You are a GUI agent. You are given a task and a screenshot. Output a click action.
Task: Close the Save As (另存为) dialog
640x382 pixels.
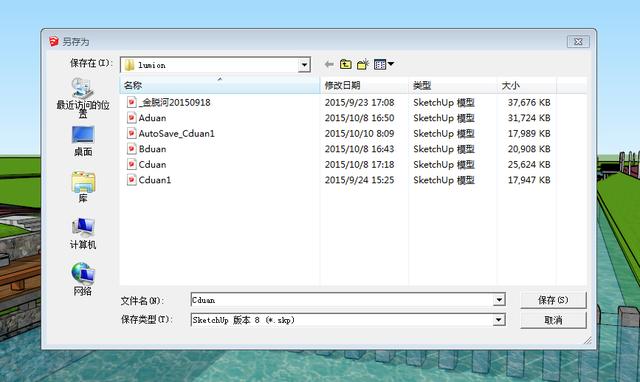[578, 41]
